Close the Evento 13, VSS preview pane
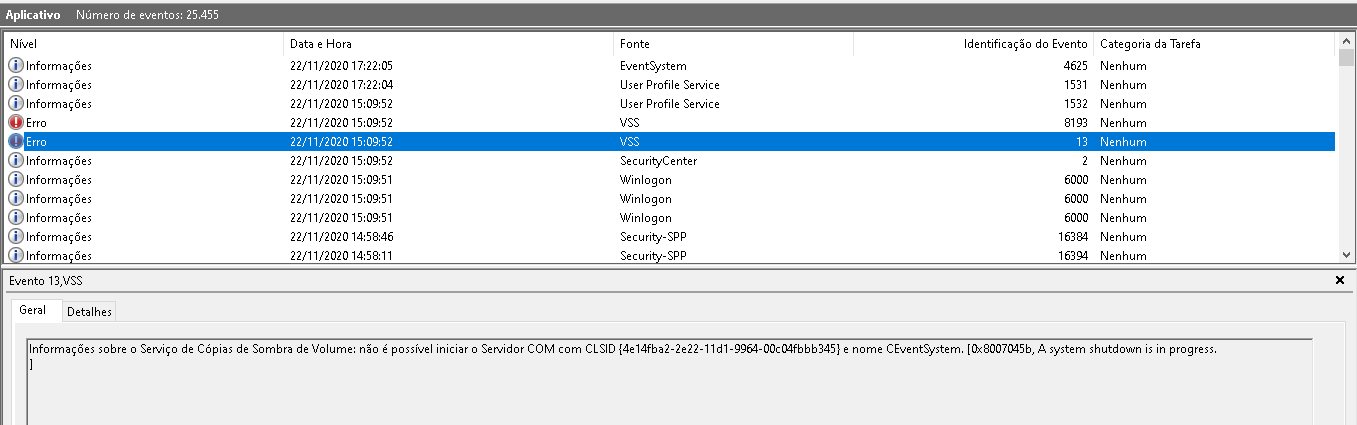Screen dimensions: 1357x425 click(x=1340, y=281)
